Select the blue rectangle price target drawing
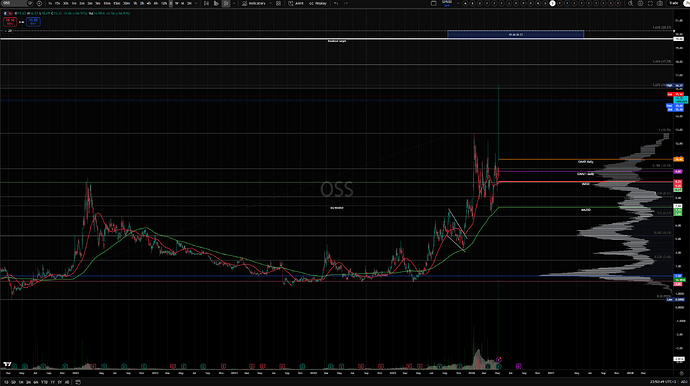Viewport: 690px width, 386px height. tap(516, 34)
